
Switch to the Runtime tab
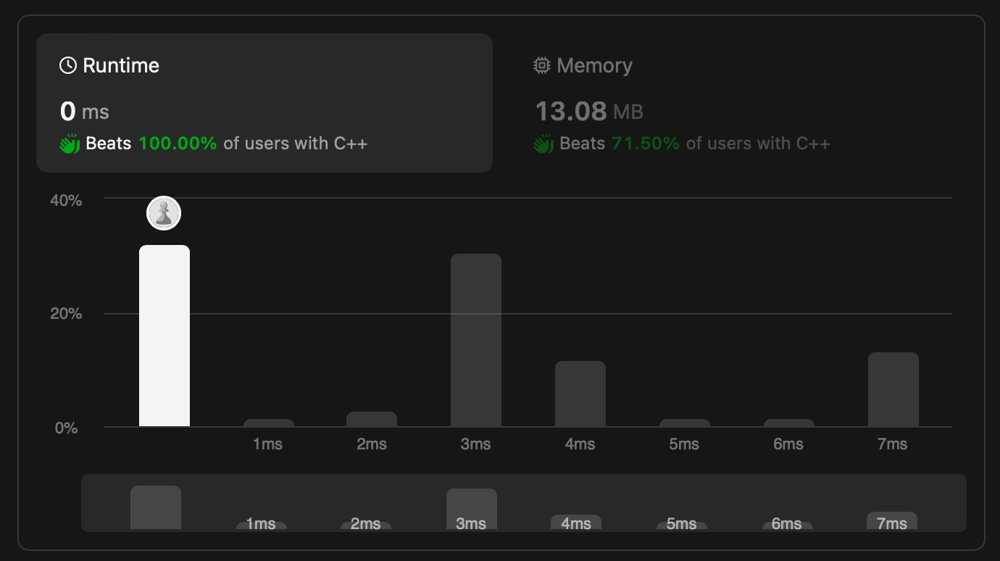click(x=264, y=103)
